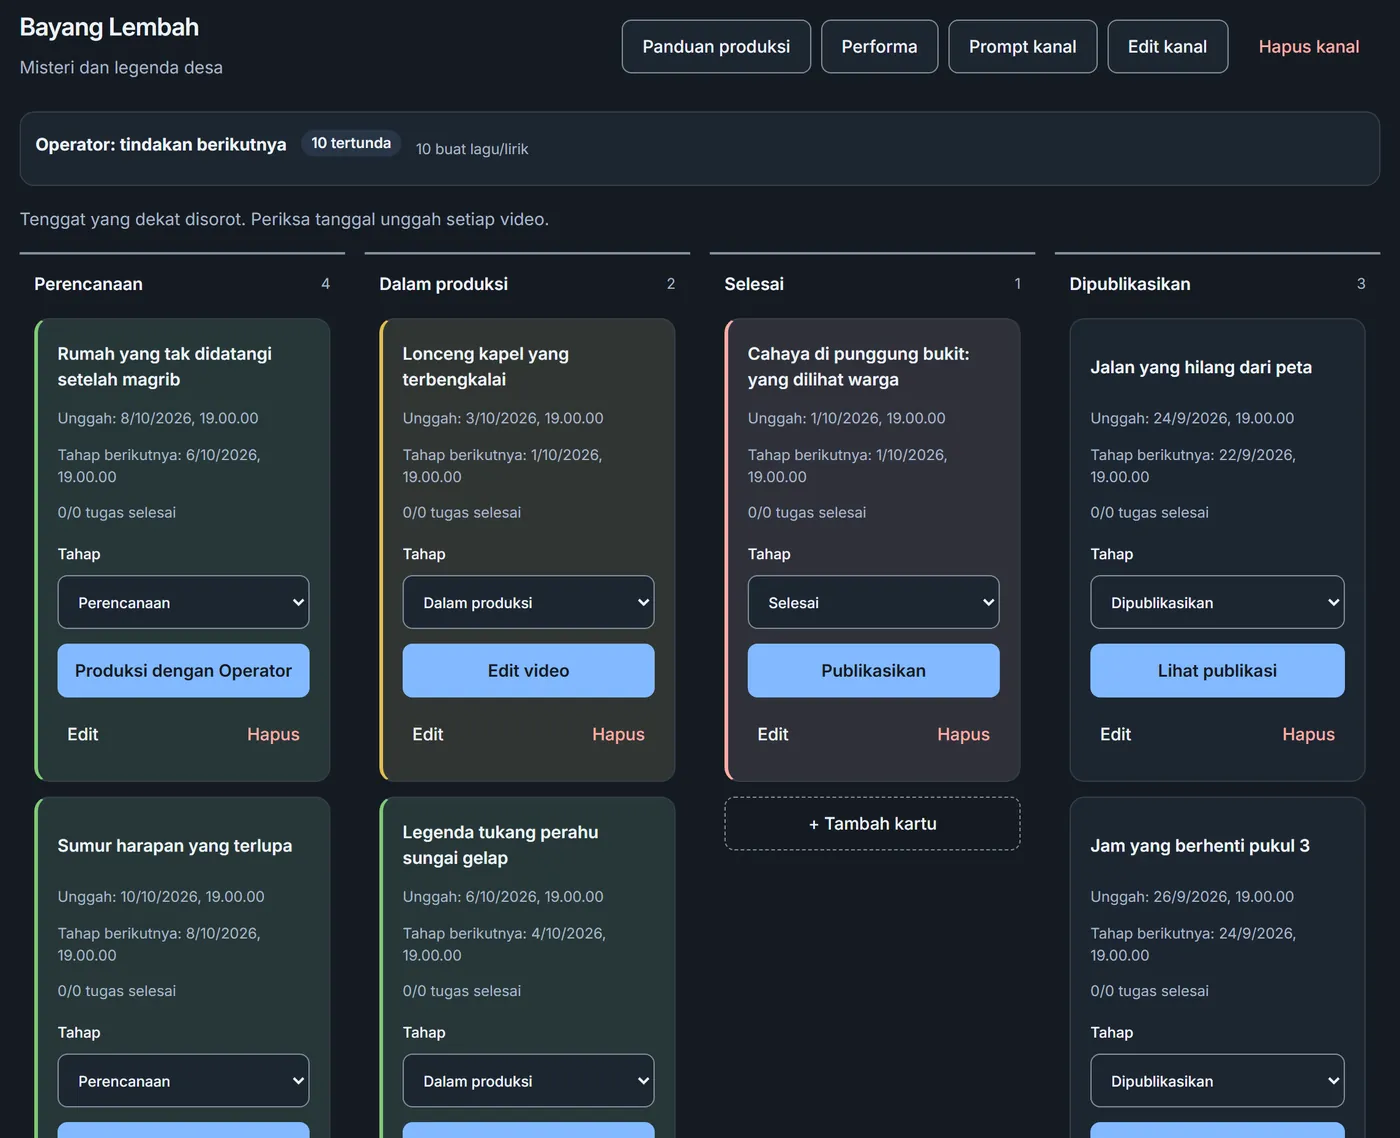Click the '10 tertunda' badge

[351, 143]
